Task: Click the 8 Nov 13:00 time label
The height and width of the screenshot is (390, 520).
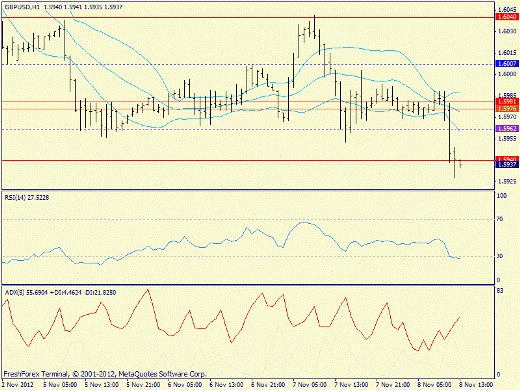Action: [476, 384]
